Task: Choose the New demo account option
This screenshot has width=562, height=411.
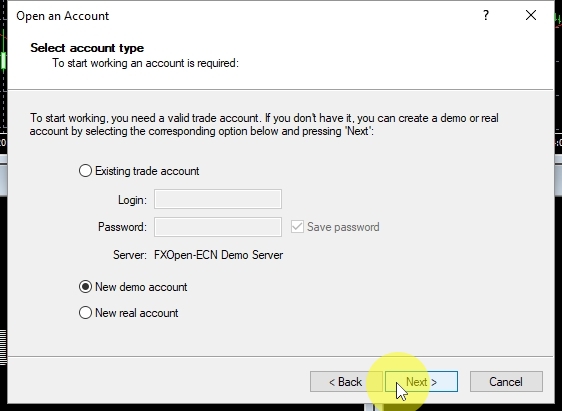Action: [x=85, y=287]
